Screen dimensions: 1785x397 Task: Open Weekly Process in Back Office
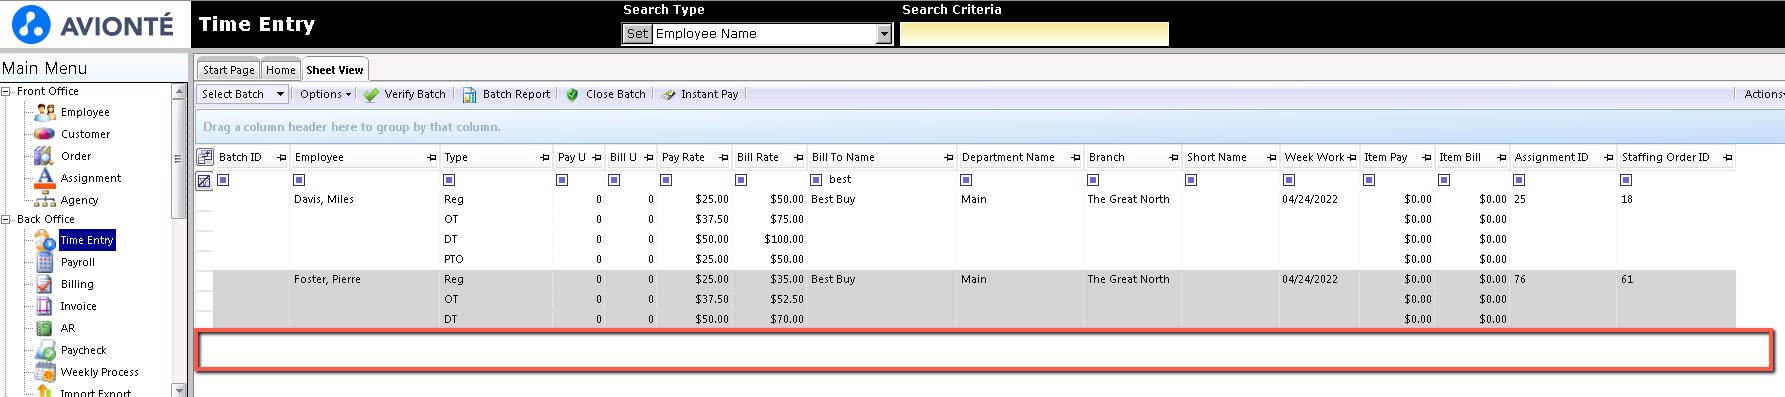coord(100,372)
